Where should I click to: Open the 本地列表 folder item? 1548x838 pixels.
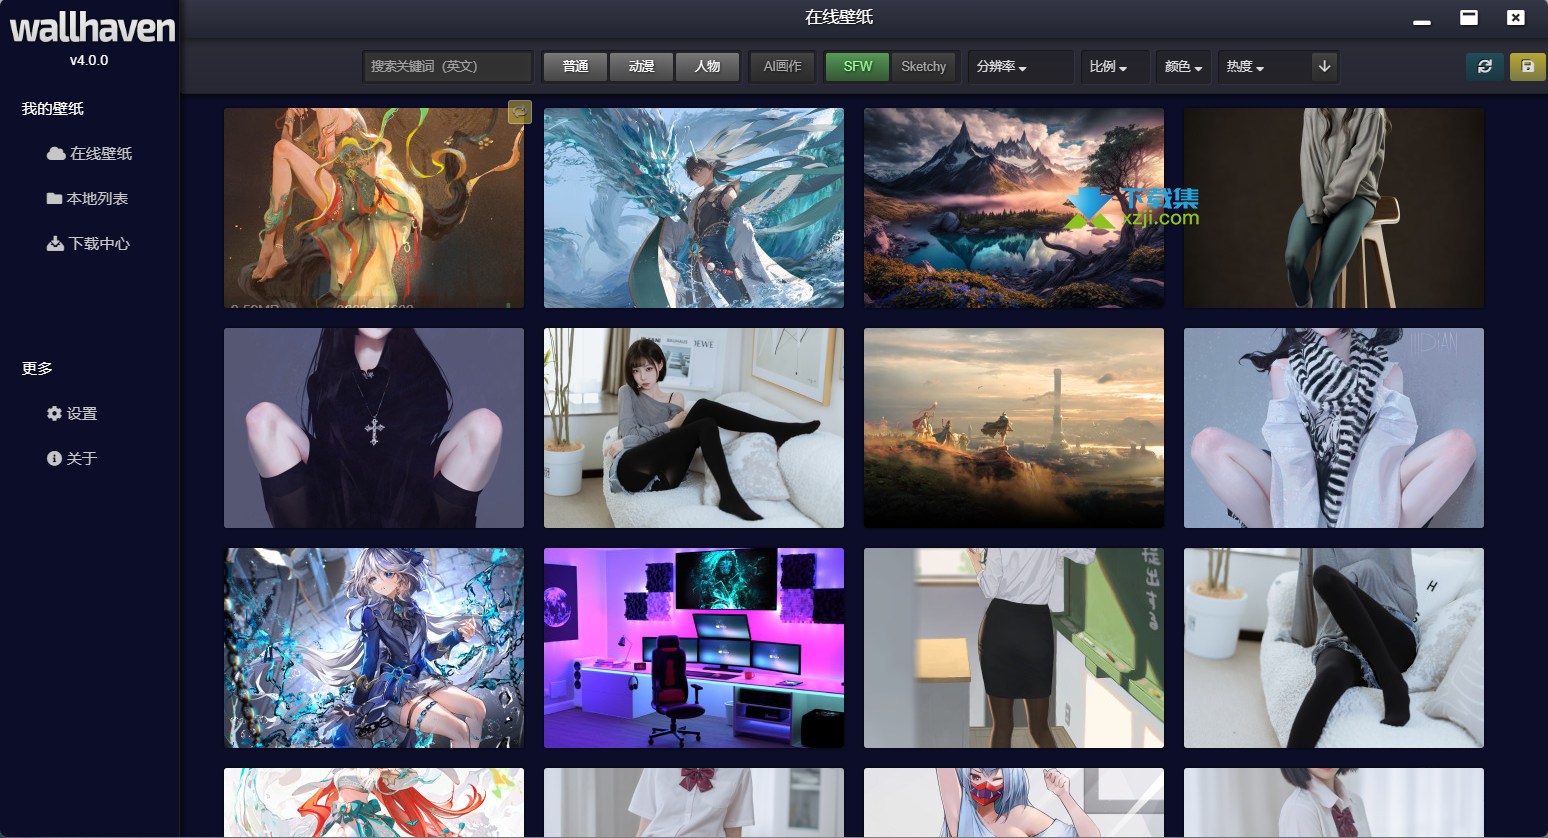pyautogui.click(x=87, y=198)
